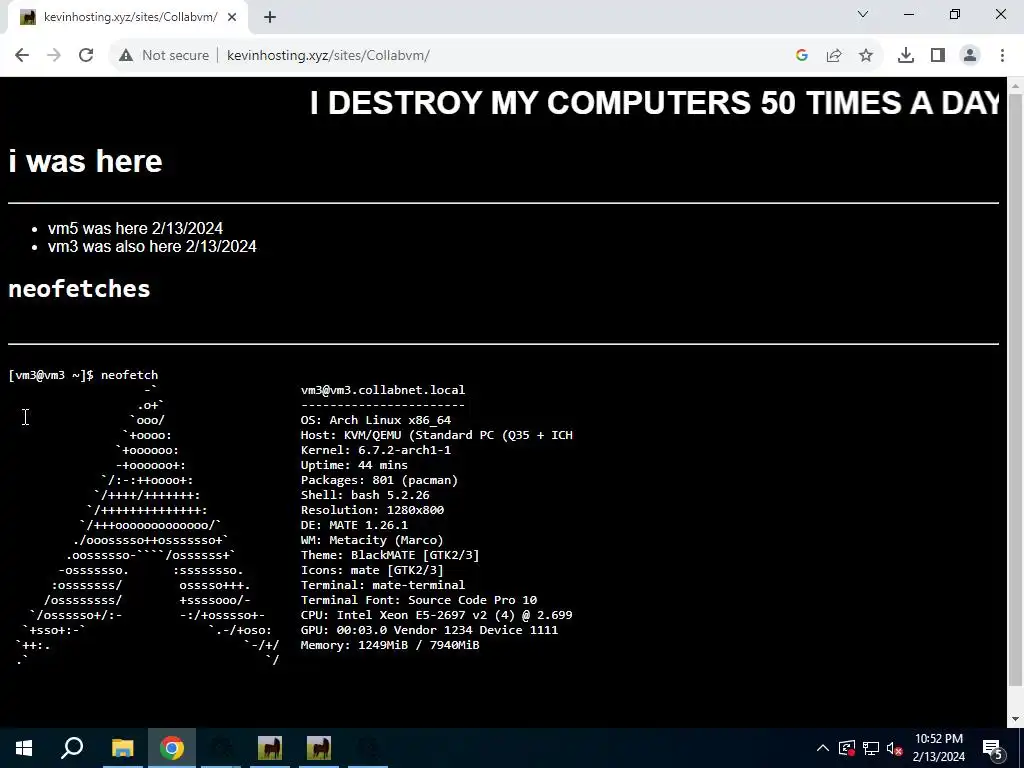1024x768 pixels.
Task: Click the '[vm3@vm3 ~]$ neofetch' prompt line
Action: (83, 375)
